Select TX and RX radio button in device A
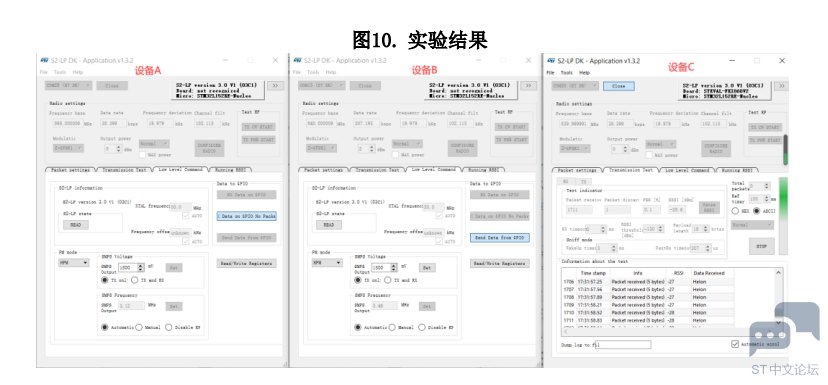The image size is (828, 385). 135,280
